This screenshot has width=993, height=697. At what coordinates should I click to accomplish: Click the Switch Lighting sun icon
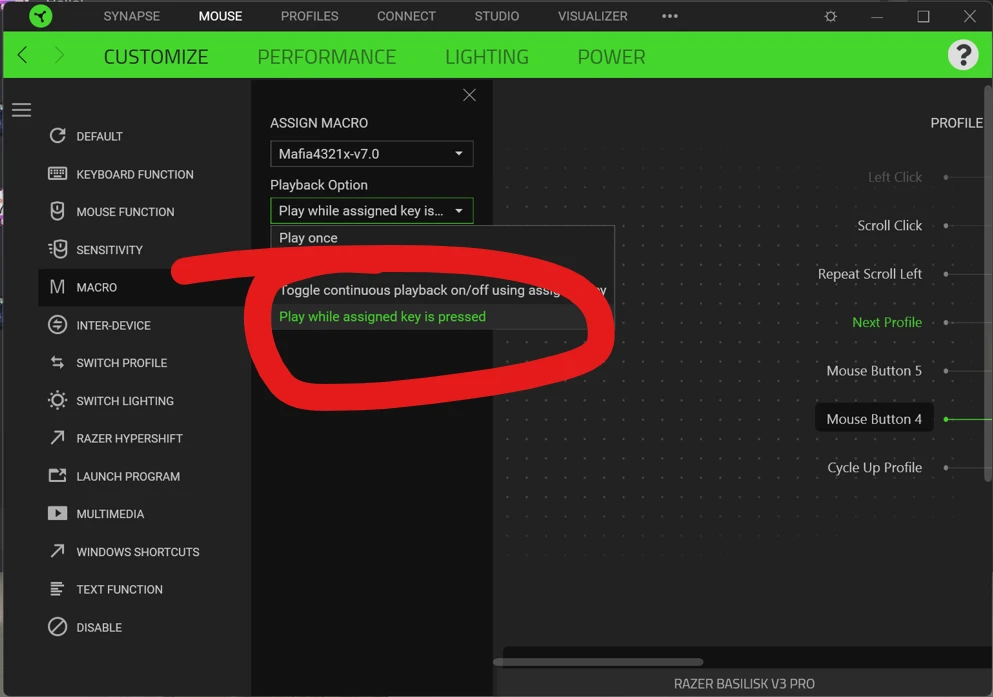pos(58,400)
